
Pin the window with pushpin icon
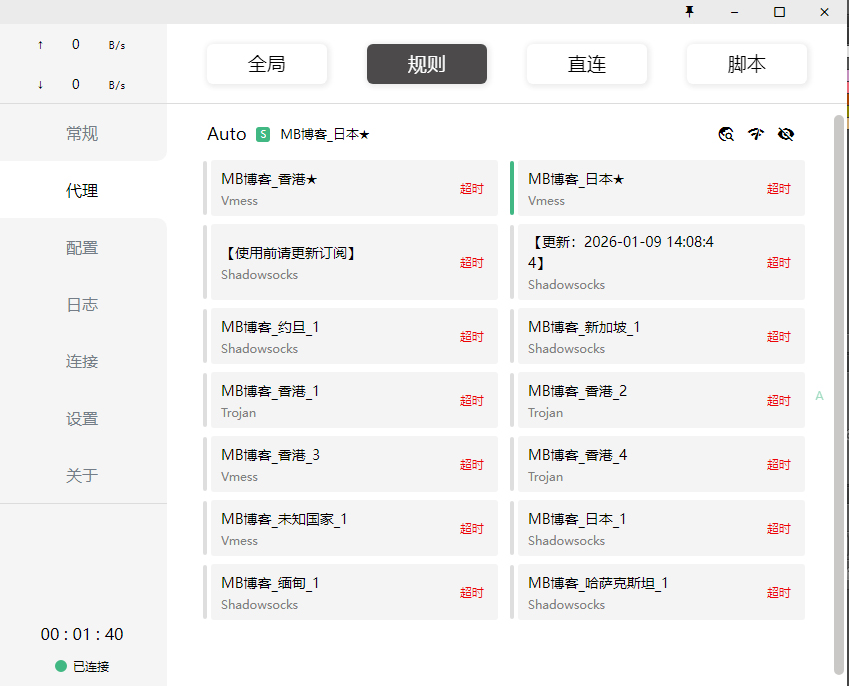click(689, 12)
